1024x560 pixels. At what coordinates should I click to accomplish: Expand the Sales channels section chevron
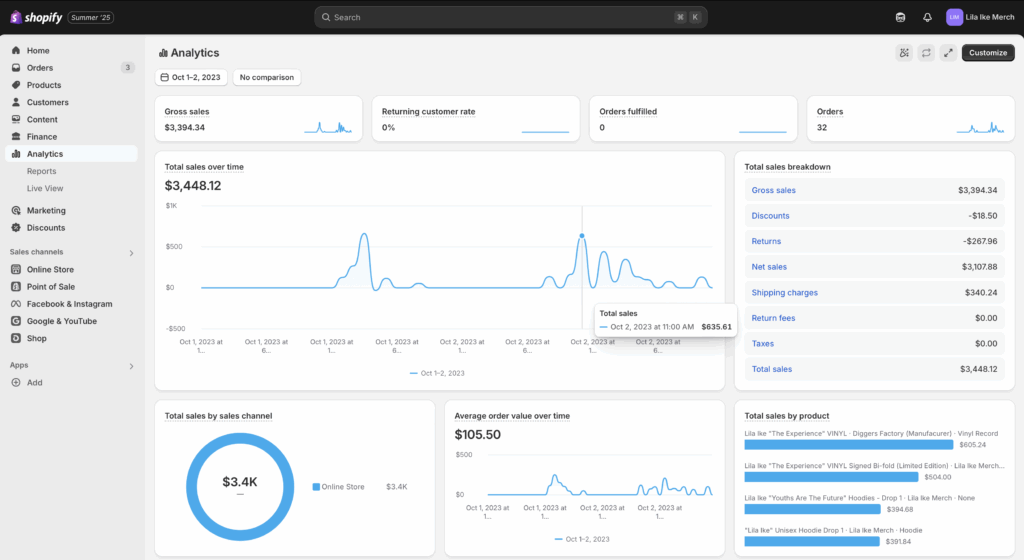(x=131, y=253)
